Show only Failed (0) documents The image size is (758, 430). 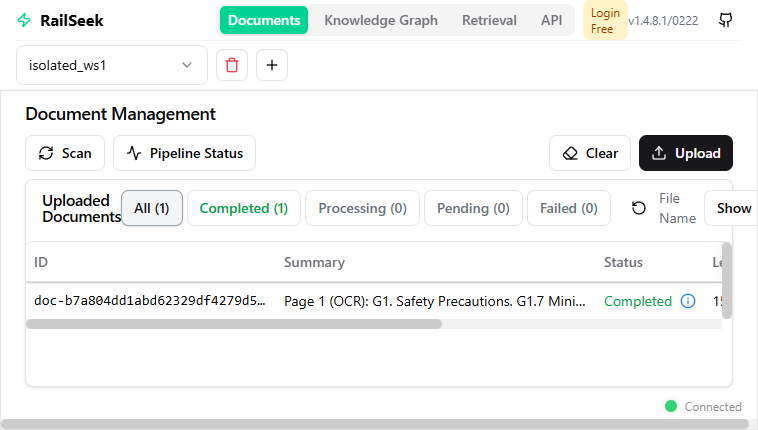568,208
